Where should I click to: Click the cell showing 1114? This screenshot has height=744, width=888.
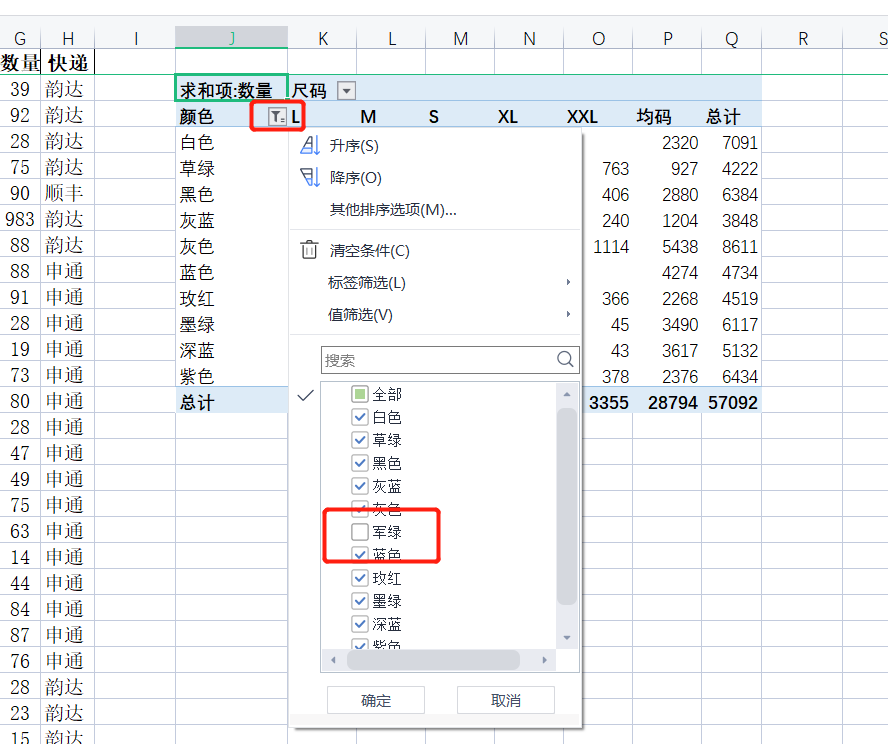click(610, 247)
